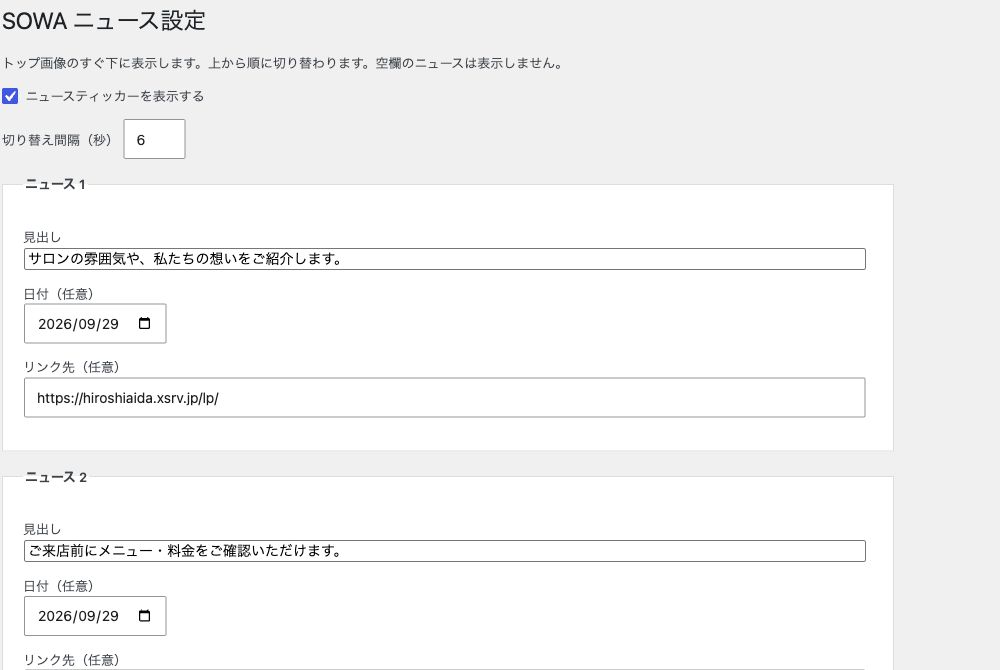This screenshot has height=670, width=1000.
Task: Click the ニュース 2 リンク先（任意） label
Action: pos(71,660)
